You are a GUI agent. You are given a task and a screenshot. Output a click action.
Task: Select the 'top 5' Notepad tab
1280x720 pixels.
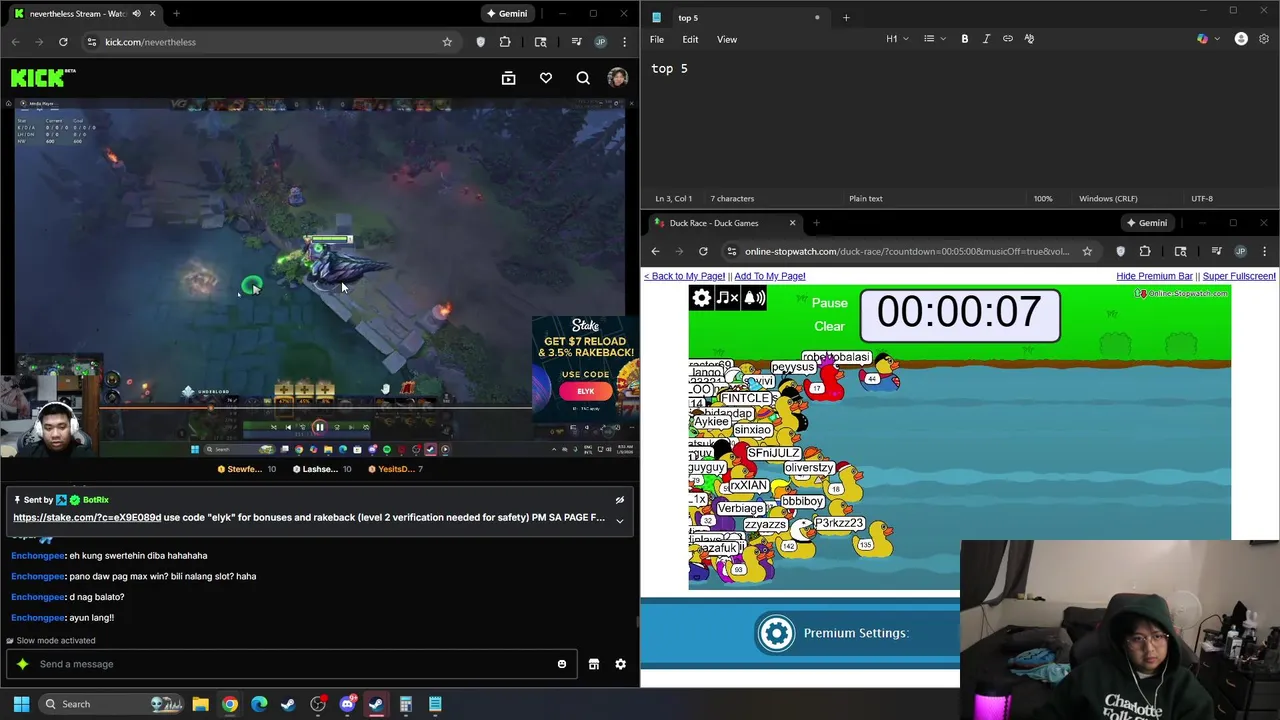pyautogui.click(x=737, y=17)
